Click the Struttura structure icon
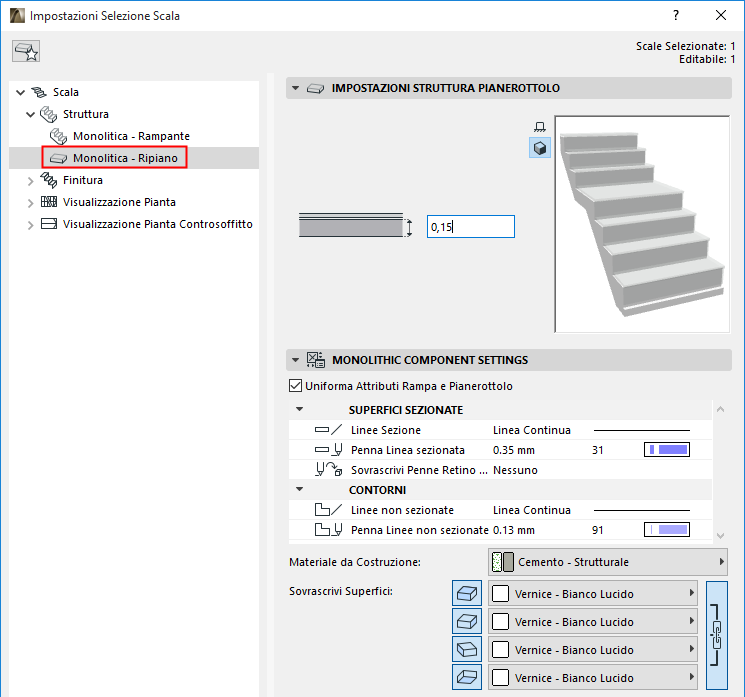 point(48,114)
